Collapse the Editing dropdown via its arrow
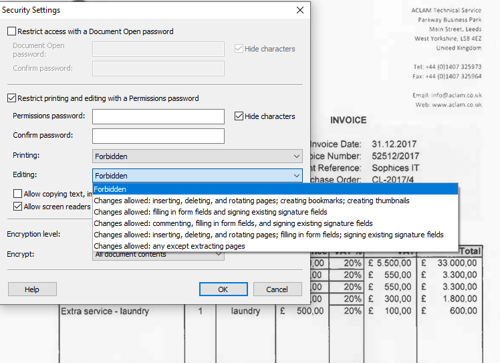This screenshot has height=363, width=500. click(x=296, y=176)
